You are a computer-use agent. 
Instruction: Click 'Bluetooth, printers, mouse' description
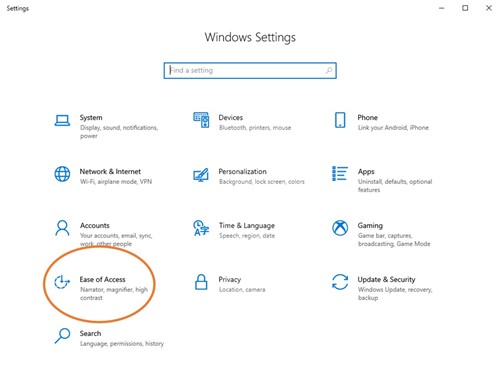(x=255, y=128)
